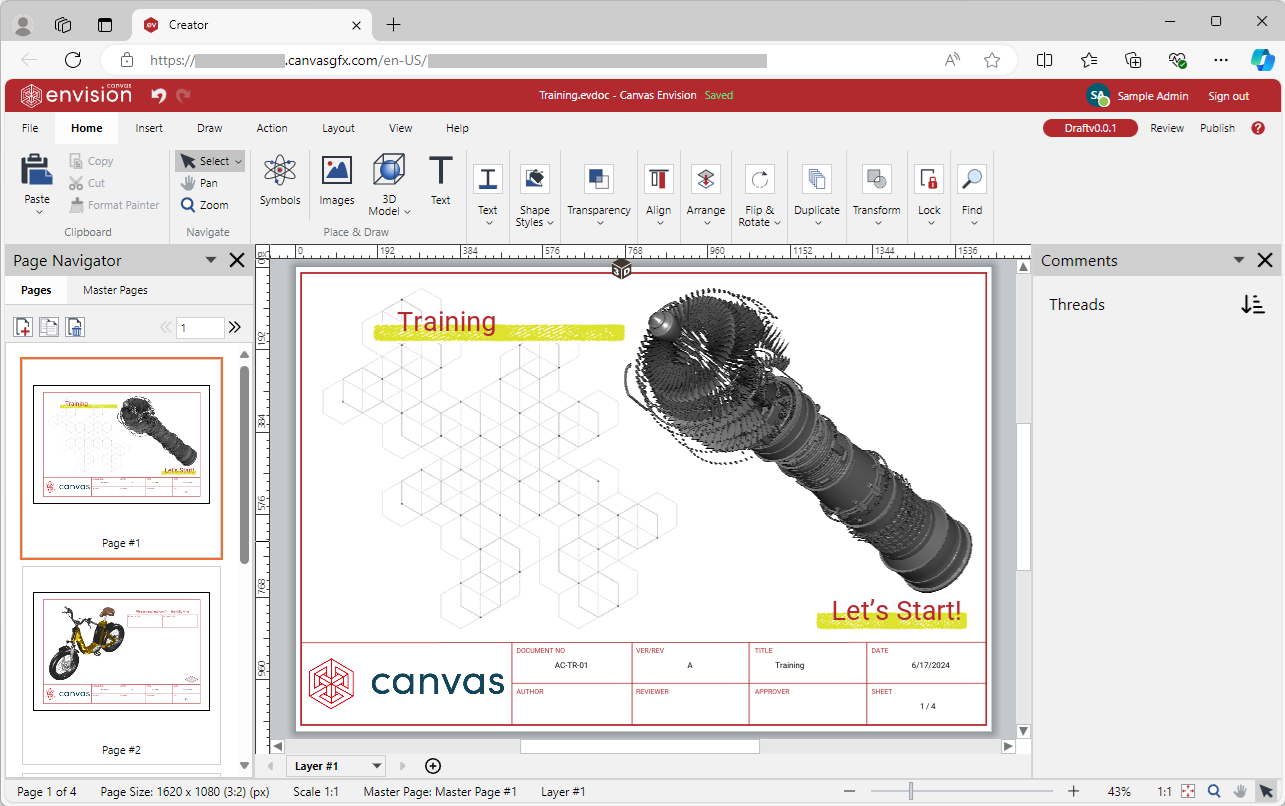Screen dimensions: 1285x806
Task: Delete page using trash page icon
Action: pyautogui.click(x=75, y=327)
